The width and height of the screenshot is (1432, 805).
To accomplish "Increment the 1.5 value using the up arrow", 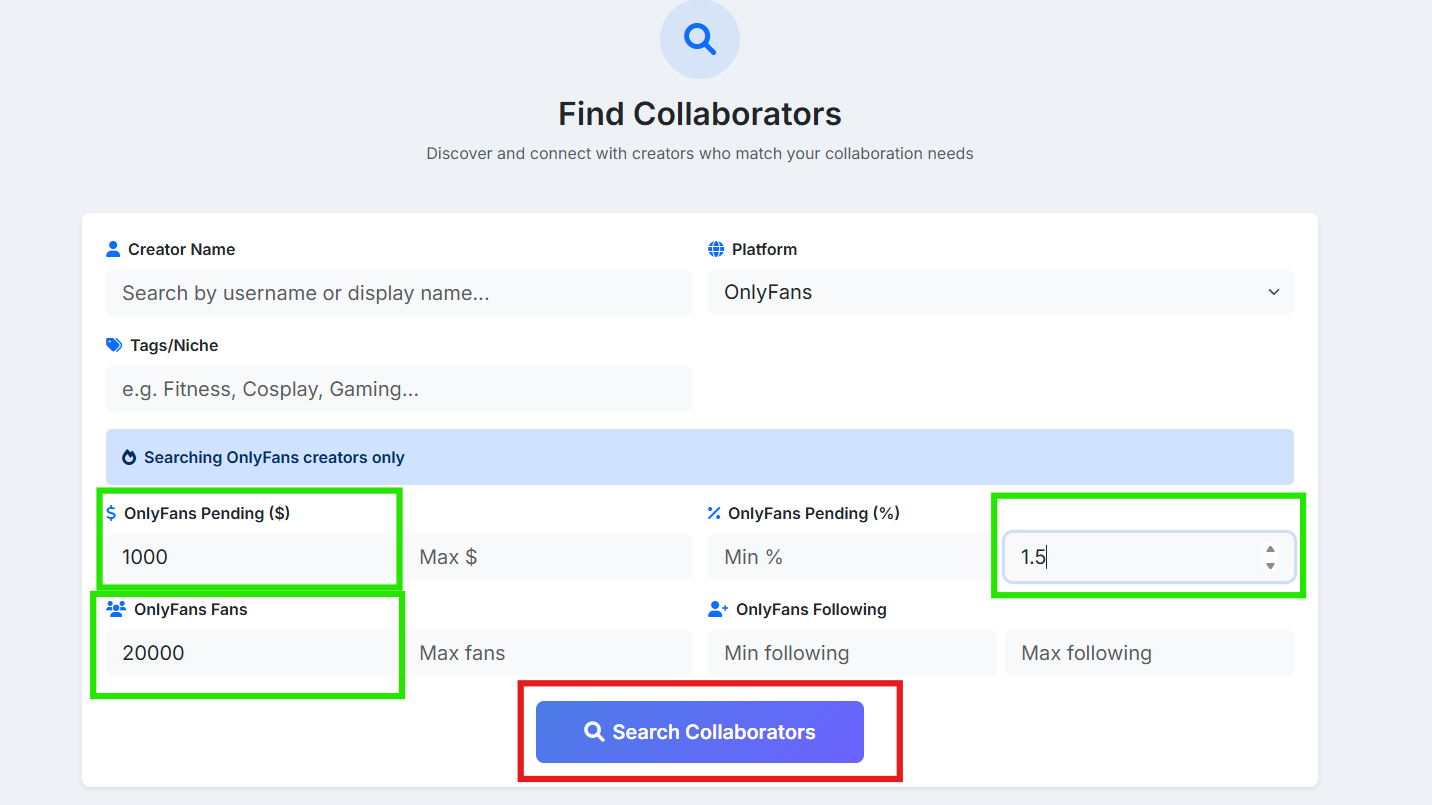I will click(x=1270, y=550).
